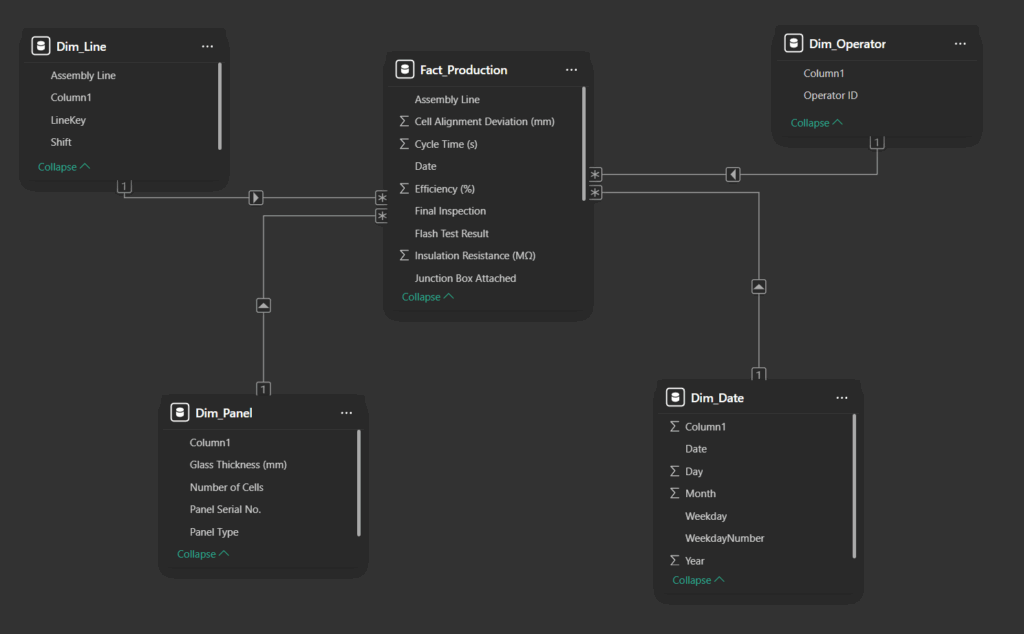Image resolution: width=1024 pixels, height=634 pixels.
Task: Select filter direction arrow on Dim_Date relationship
Action: coord(759,287)
